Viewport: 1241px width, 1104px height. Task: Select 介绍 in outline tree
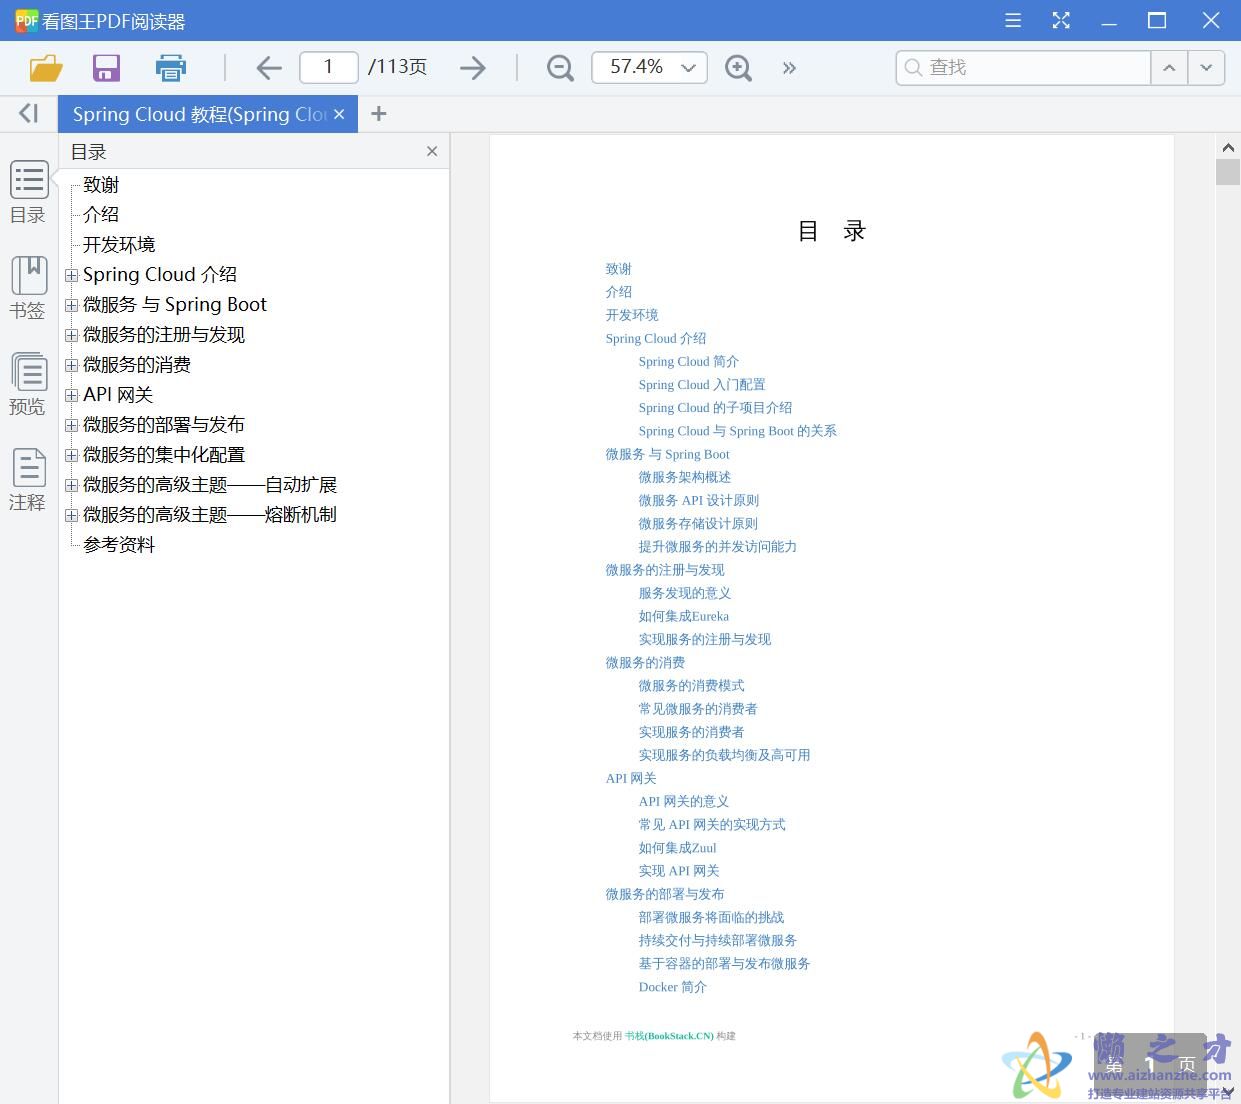point(101,215)
